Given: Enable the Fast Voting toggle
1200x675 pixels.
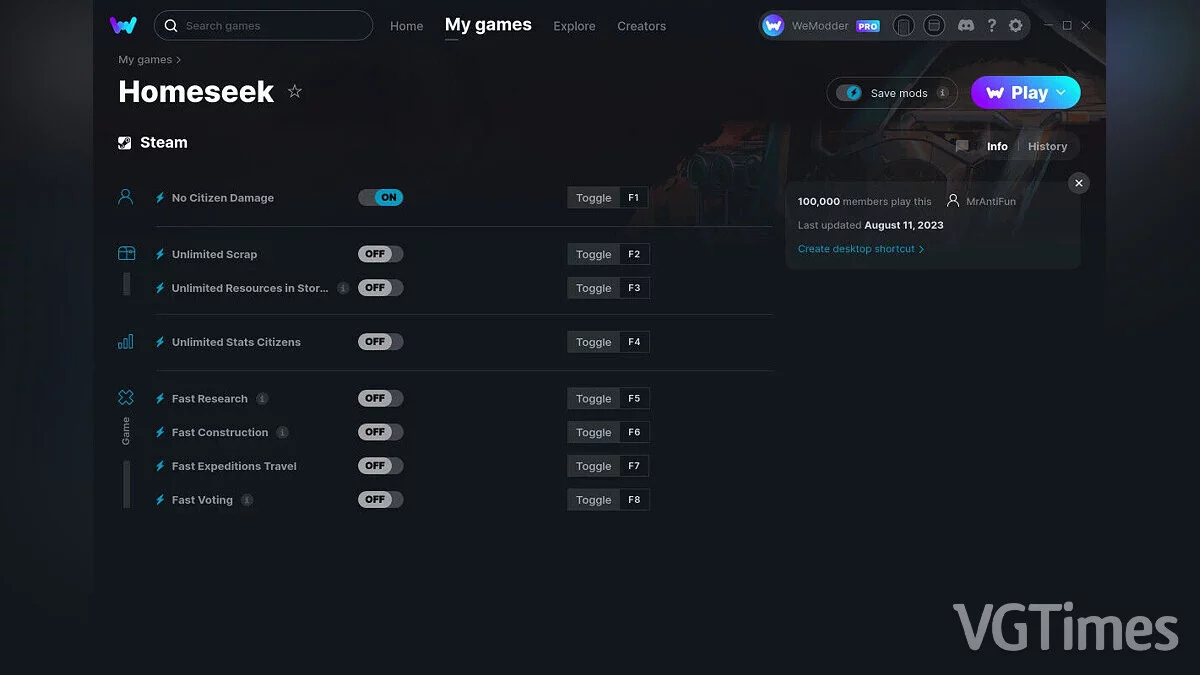Looking at the screenshot, I should [x=381, y=500].
